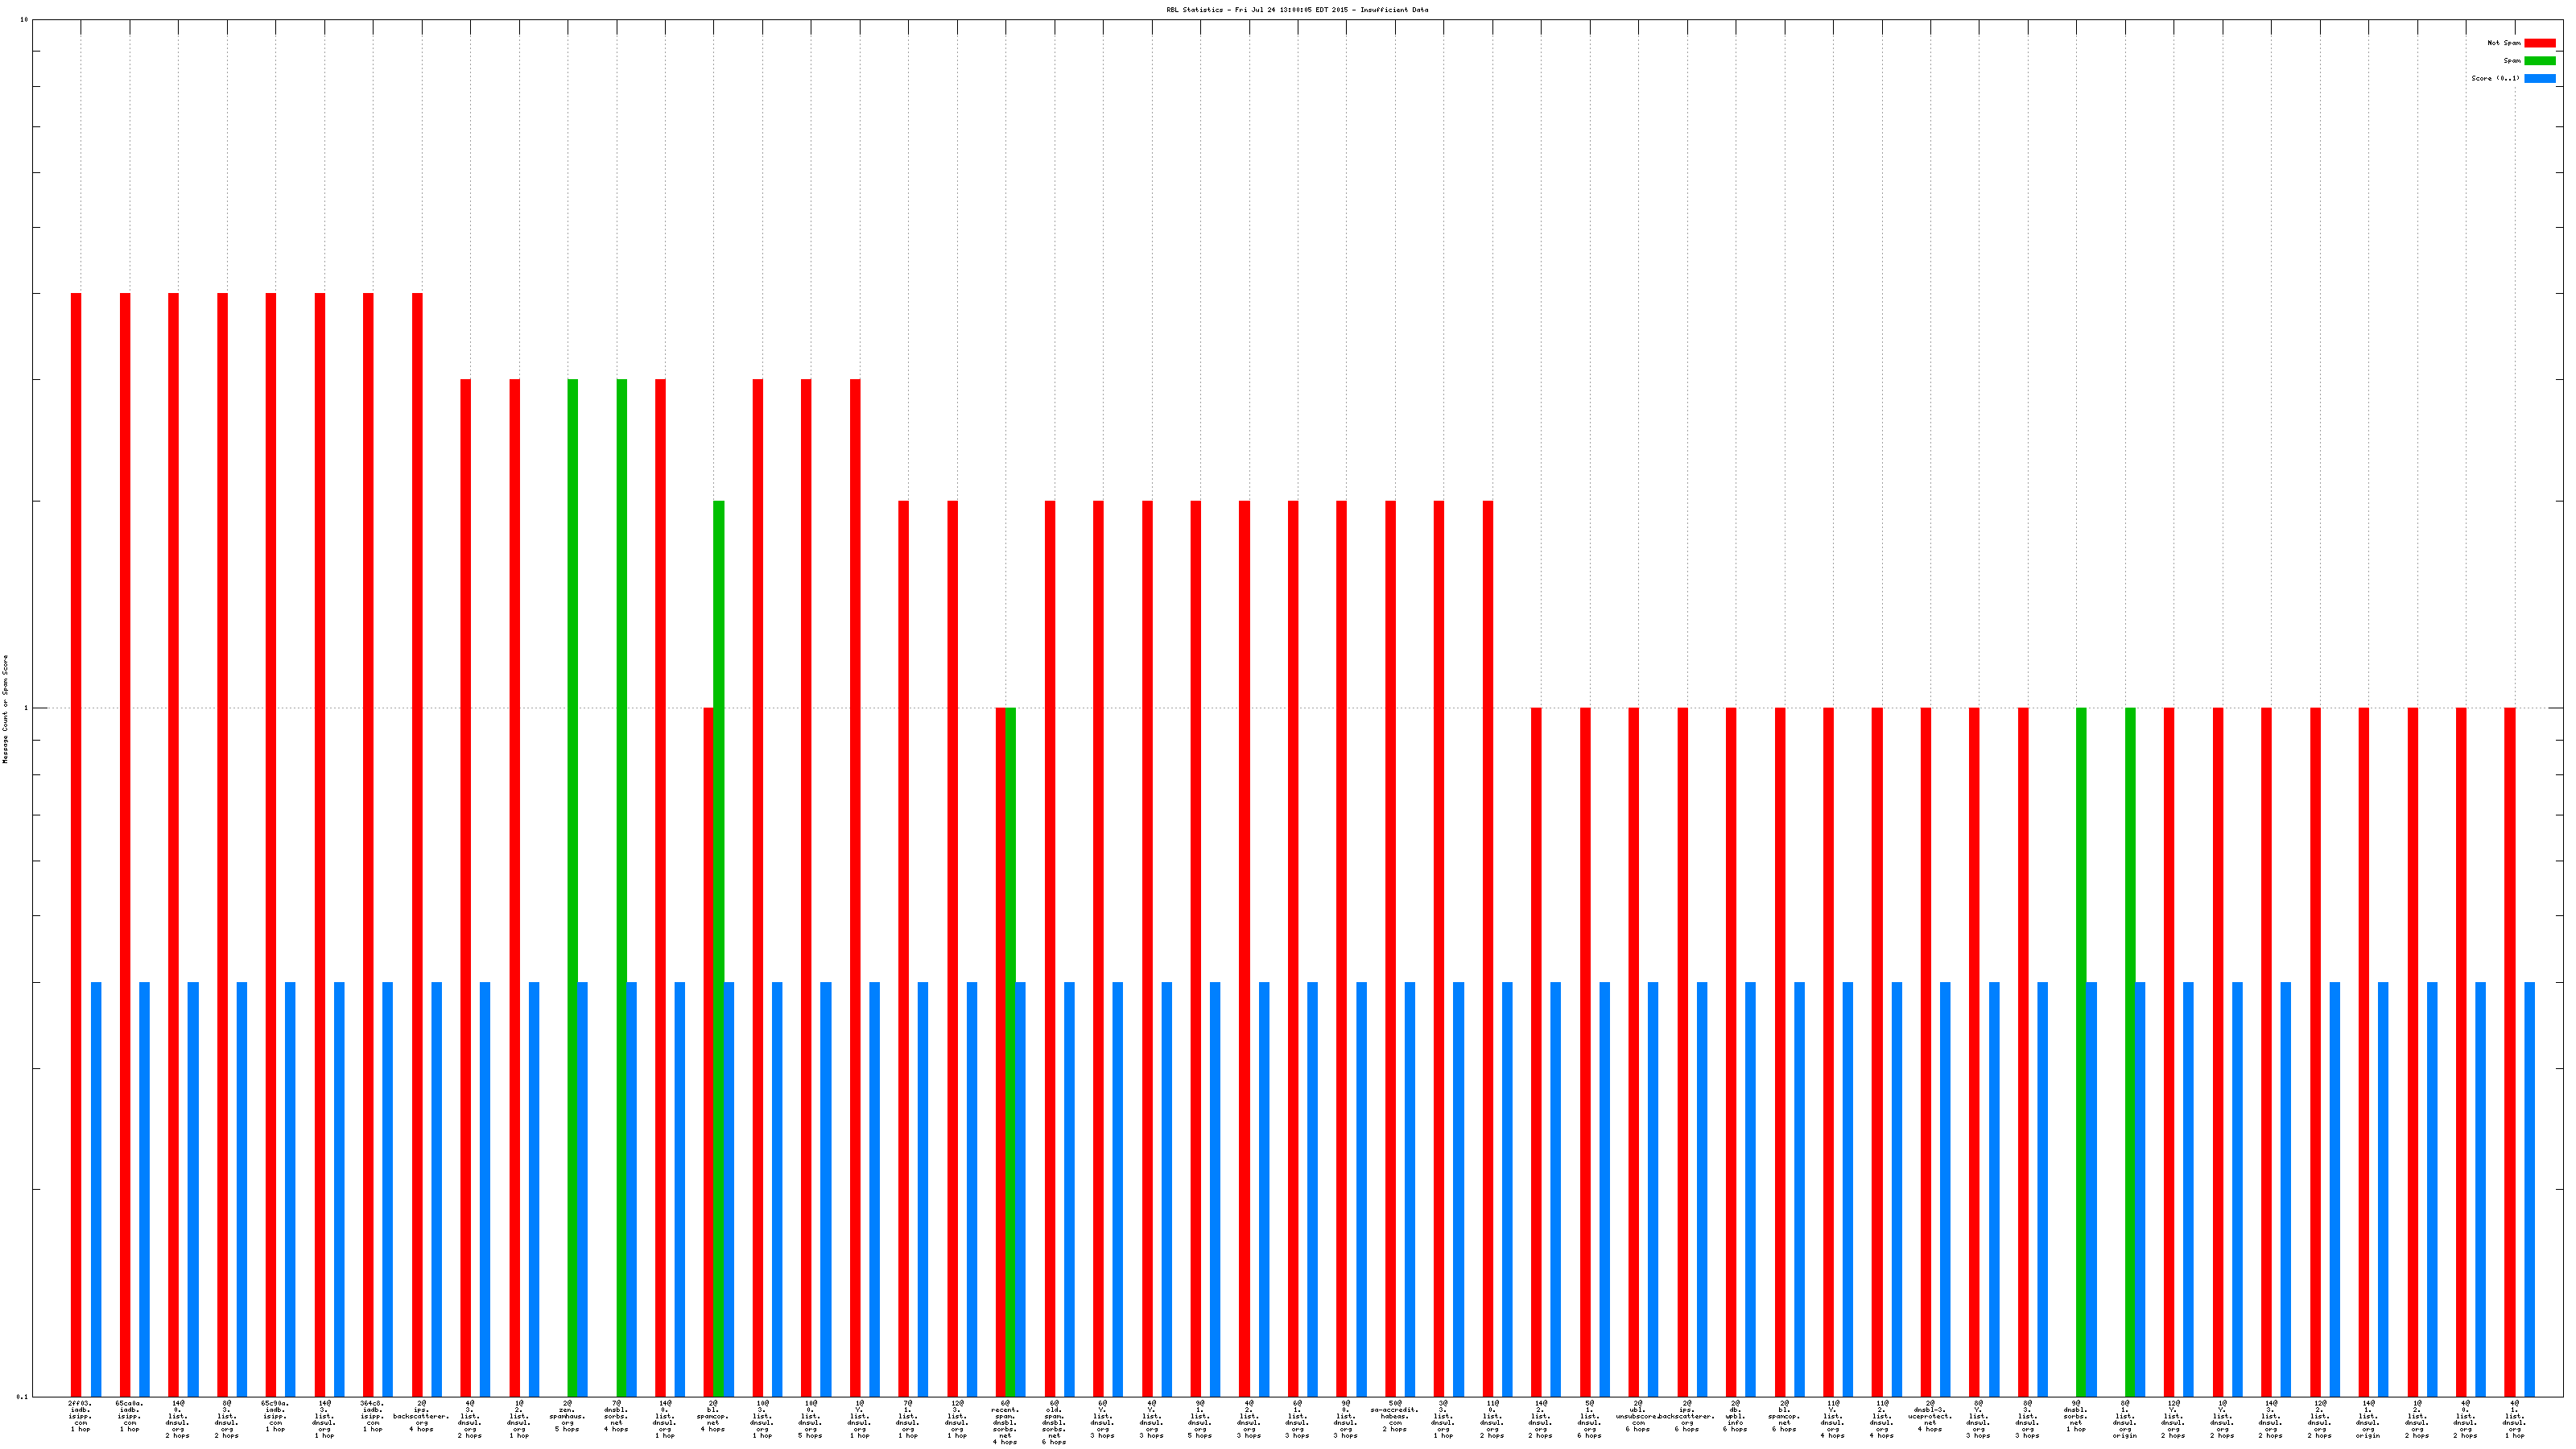The height and width of the screenshot is (1449, 2576).
Task: Click the RBL Statistics chart title
Action: [x=1297, y=10]
